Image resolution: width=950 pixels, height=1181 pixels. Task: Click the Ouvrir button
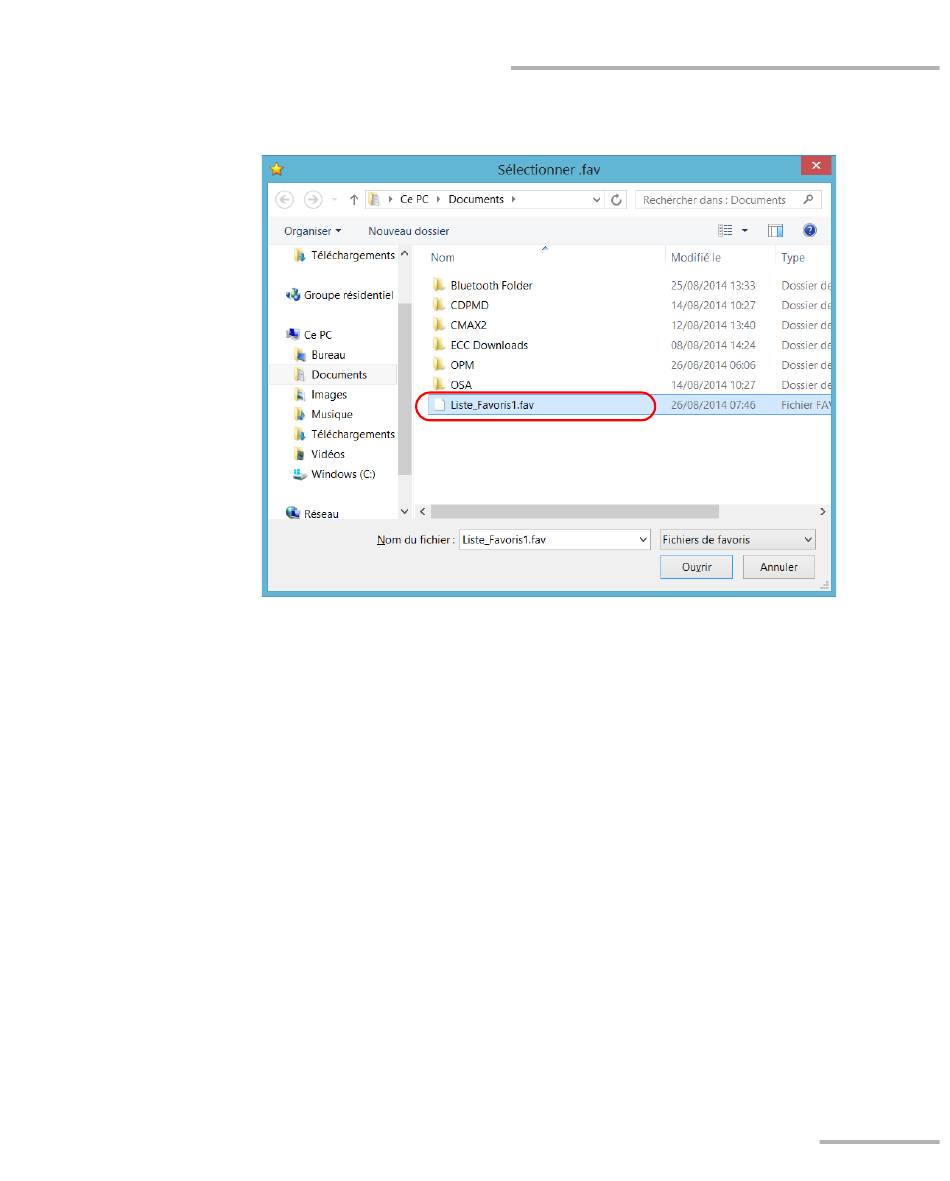click(x=696, y=567)
